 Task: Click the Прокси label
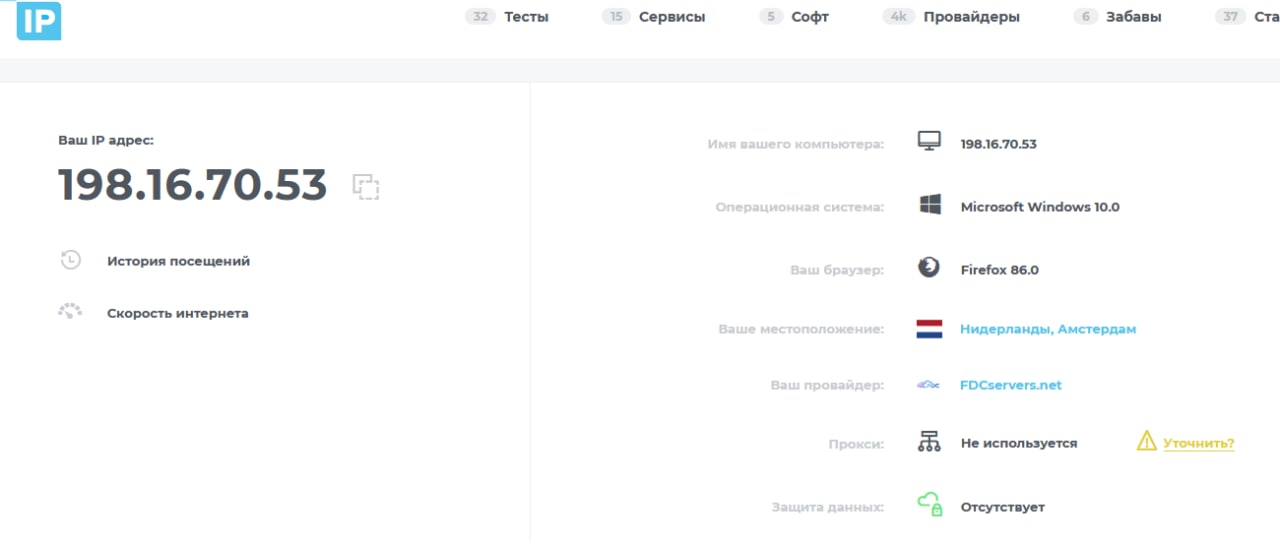tap(856, 443)
